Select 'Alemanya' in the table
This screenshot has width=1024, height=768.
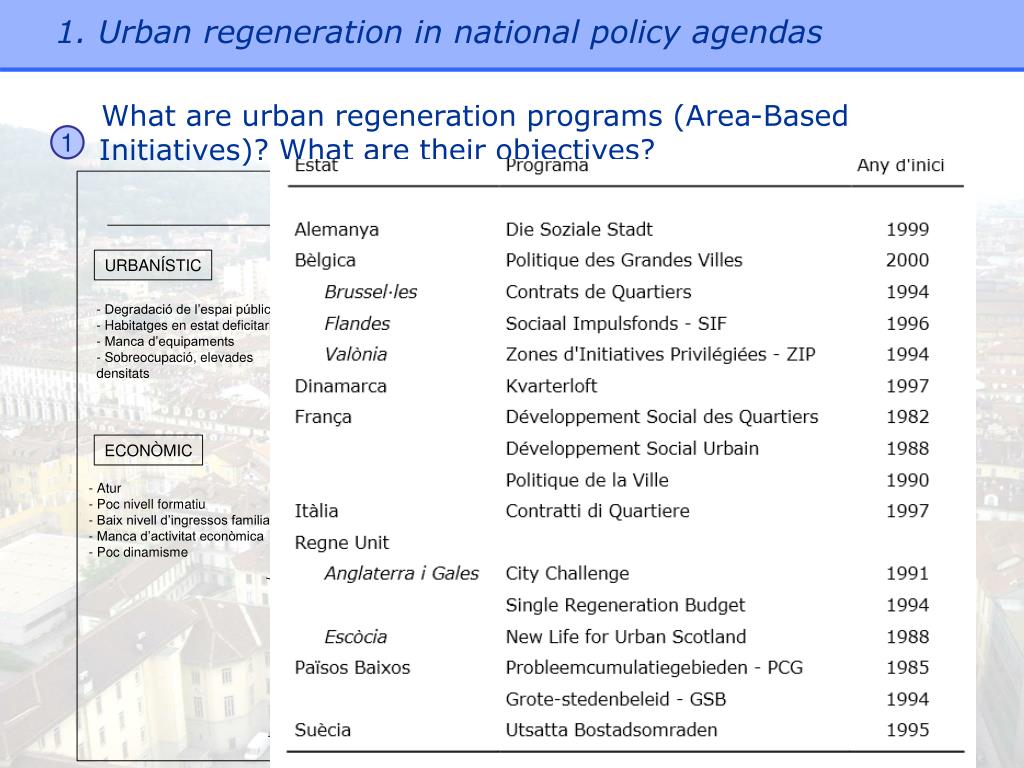coord(336,229)
